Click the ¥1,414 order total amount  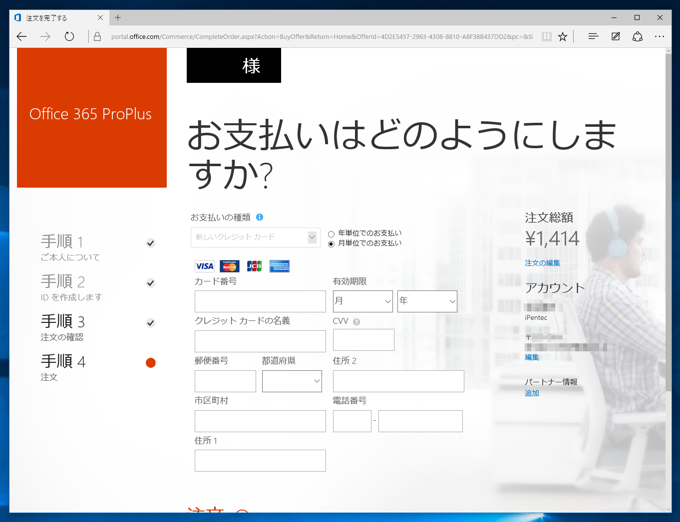[x=552, y=238]
